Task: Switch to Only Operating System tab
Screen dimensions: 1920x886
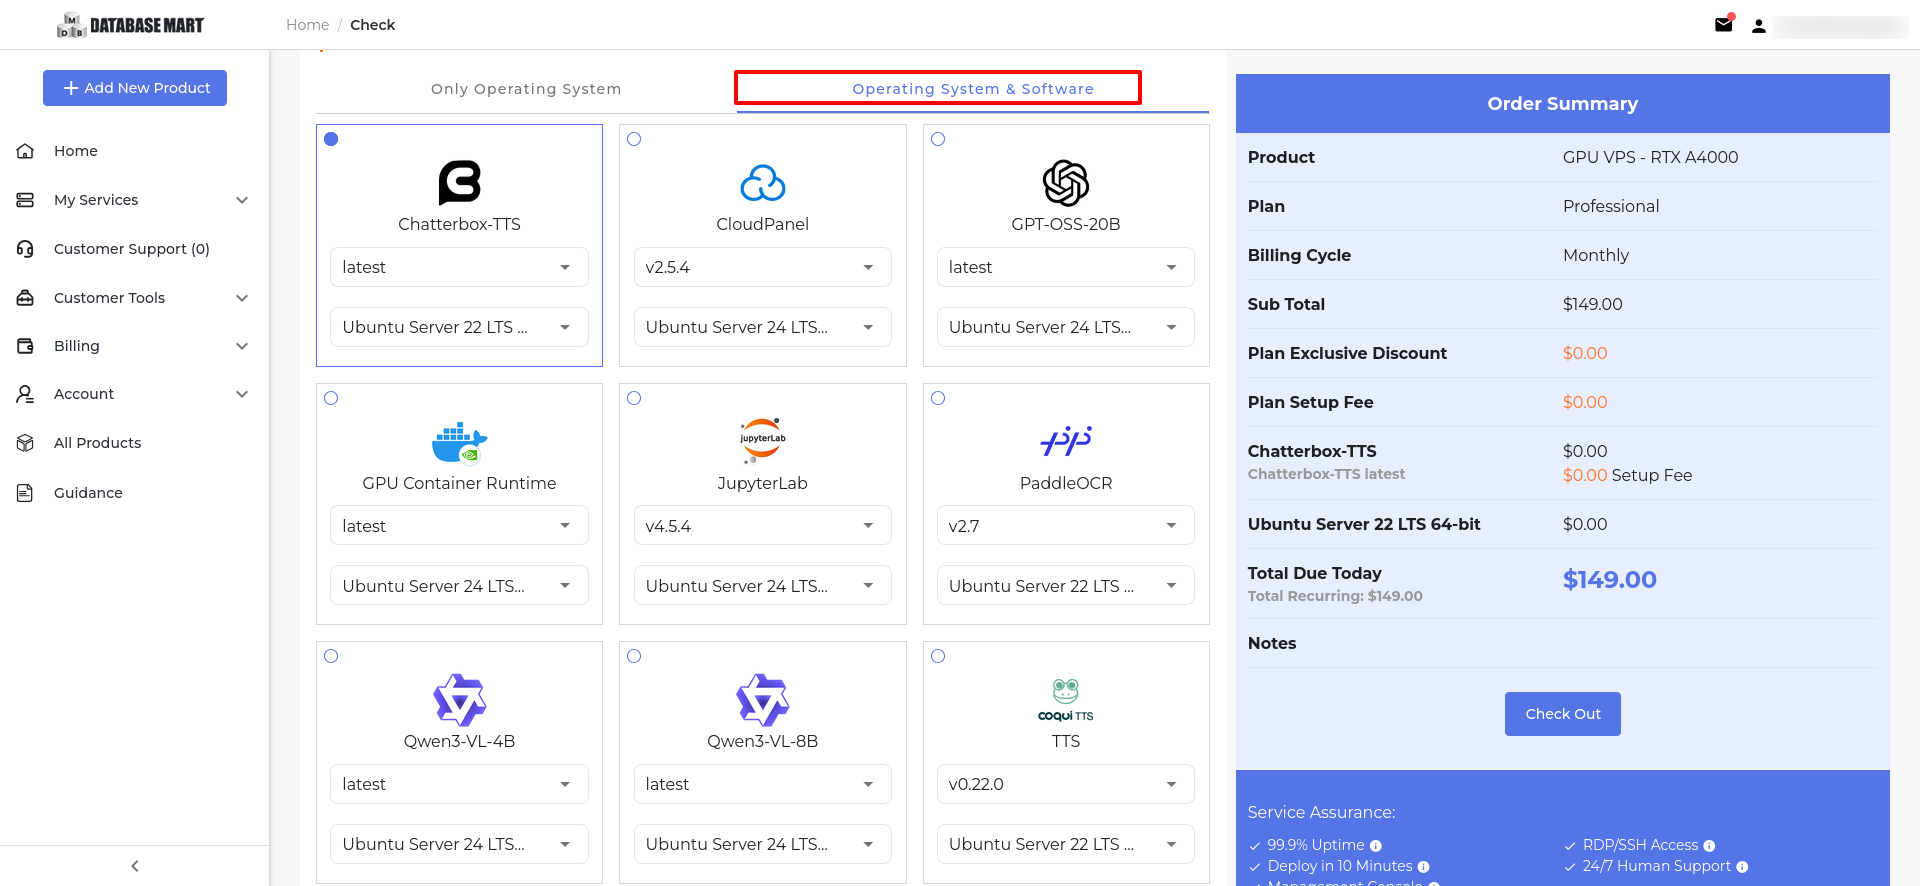Action: [x=526, y=89]
